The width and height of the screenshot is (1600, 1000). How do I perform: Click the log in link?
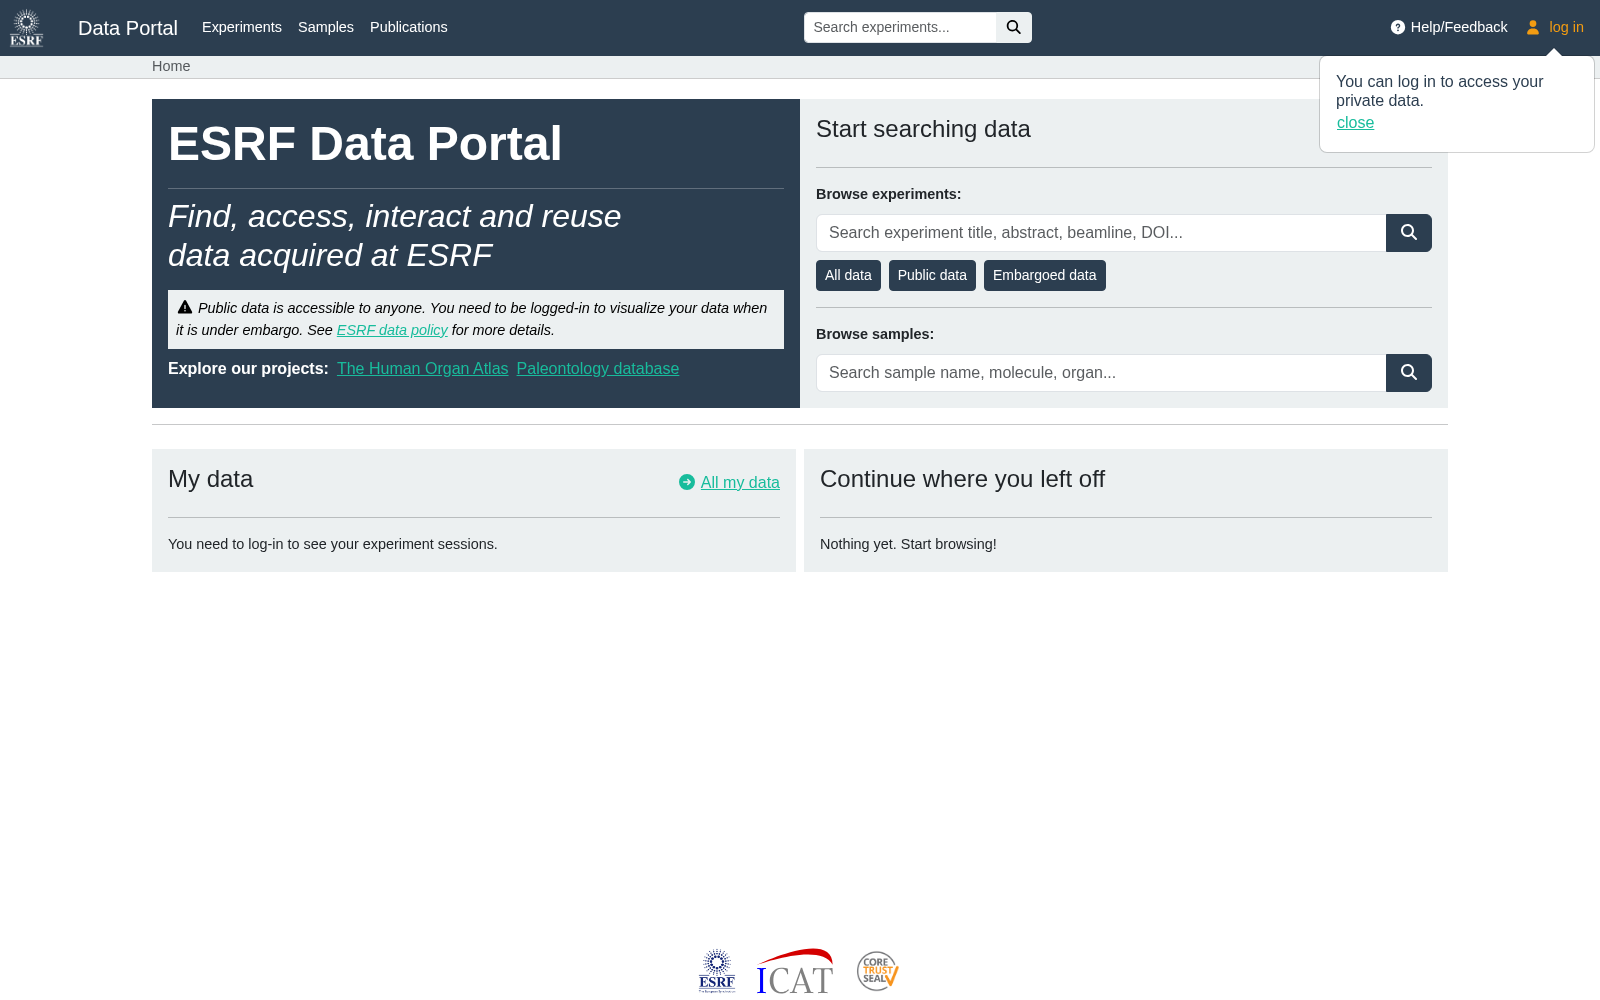click(x=1566, y=27)
